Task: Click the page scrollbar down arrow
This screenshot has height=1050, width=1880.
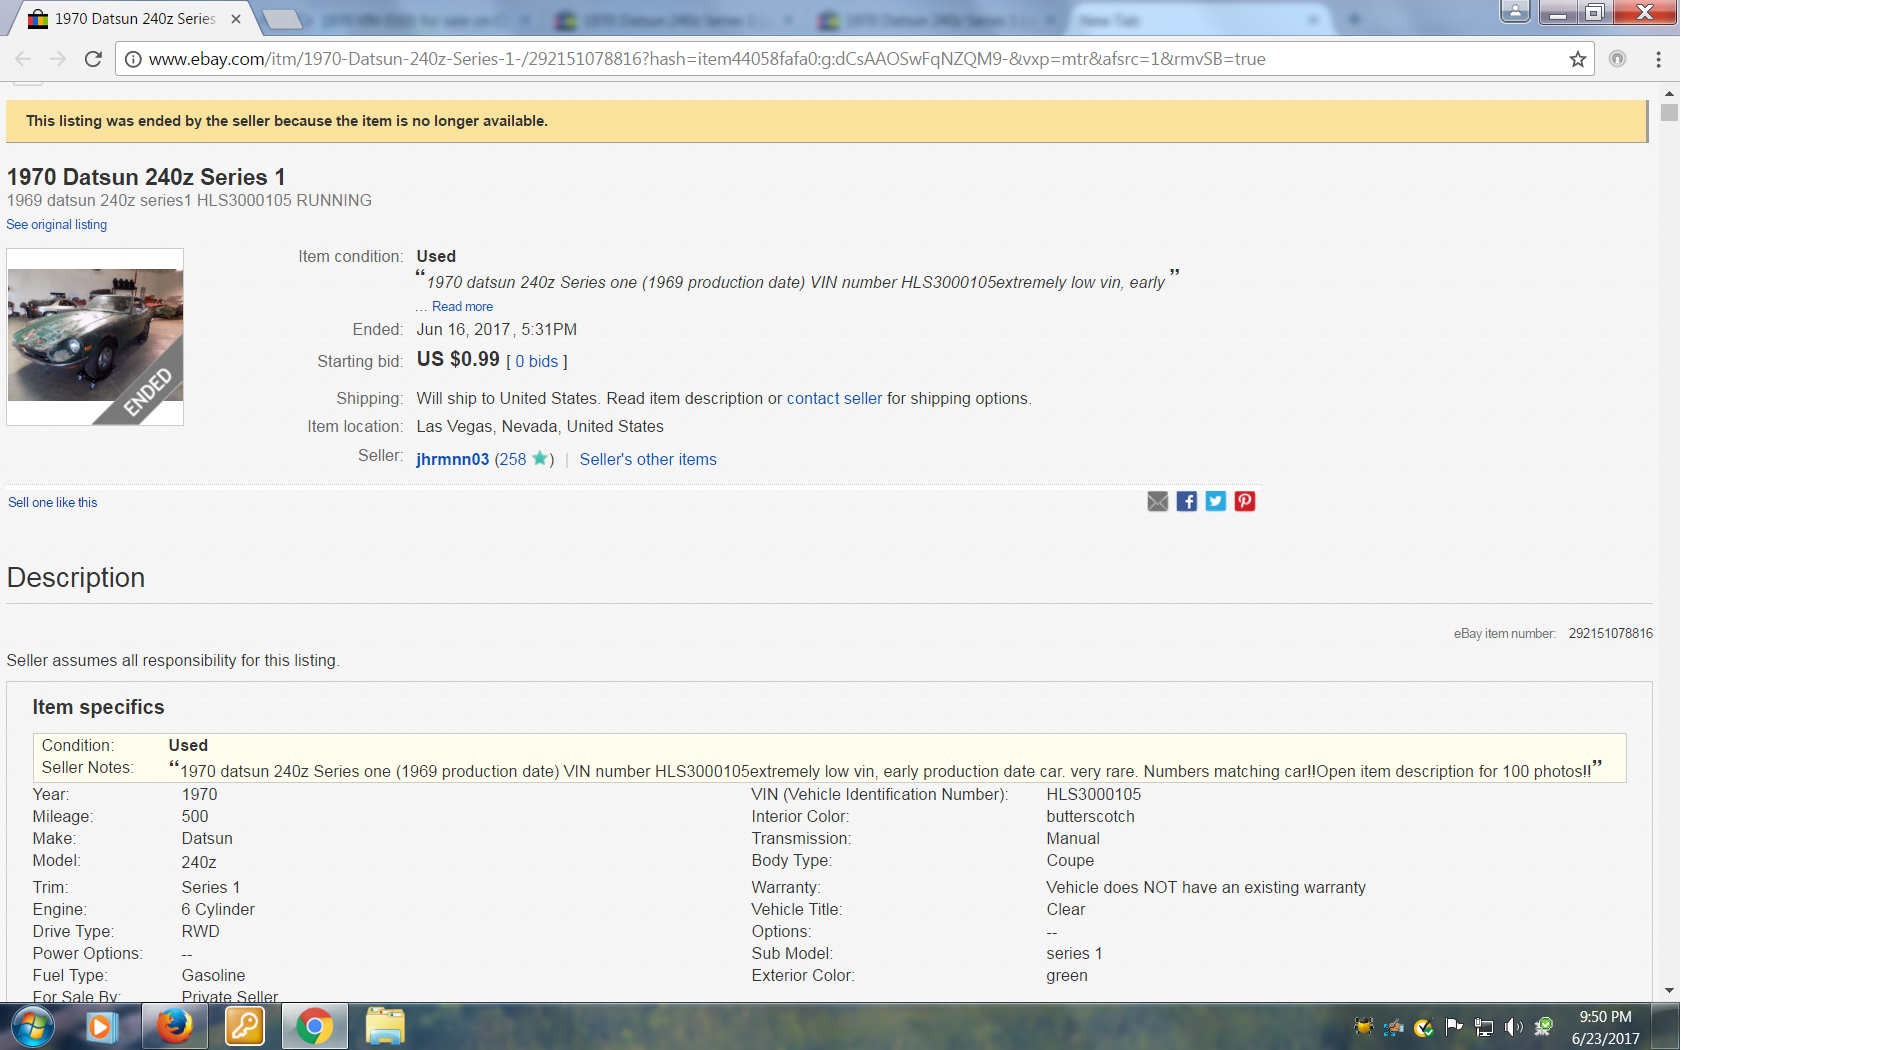Action: click(x=1669, y=990)
